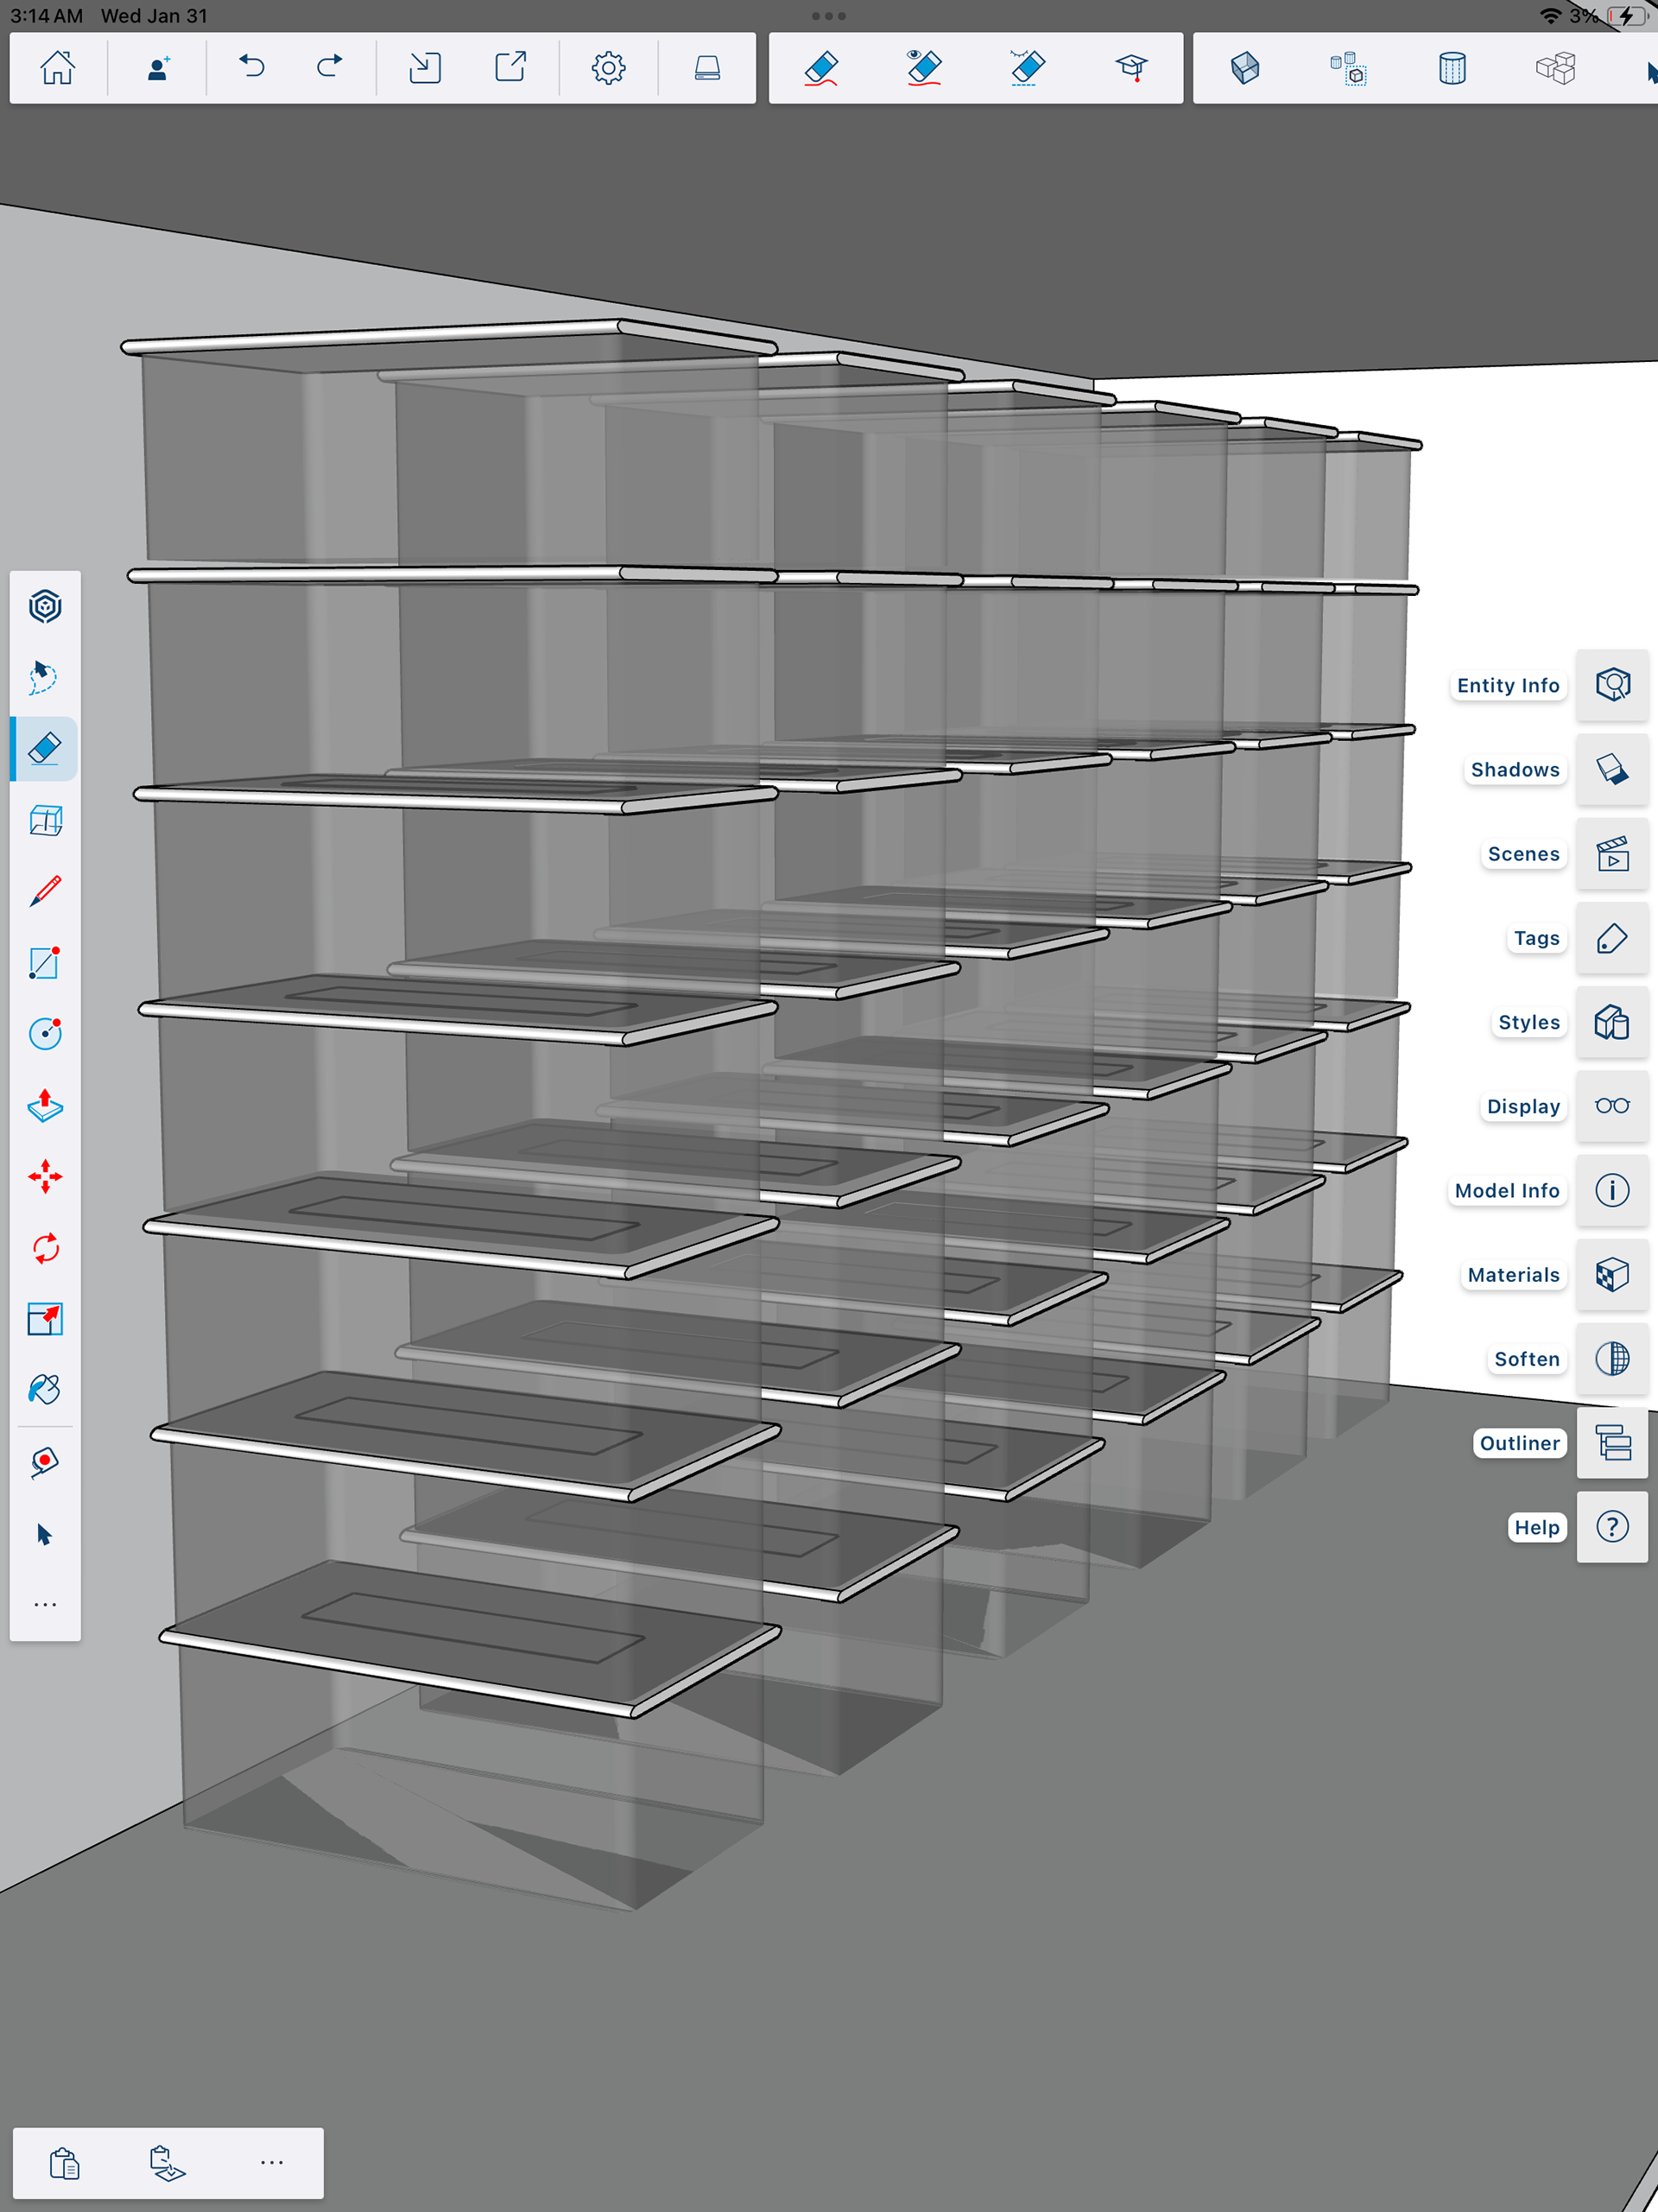Viewport: 1658px width, 2212px height.
Task: Expand more tools in left toolbar
Action: point(45,1604)
